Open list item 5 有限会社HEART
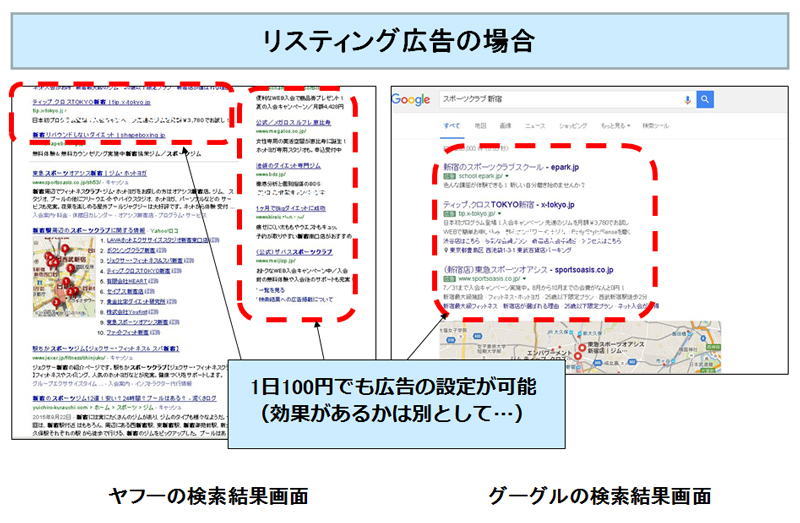 pos(127,281)
